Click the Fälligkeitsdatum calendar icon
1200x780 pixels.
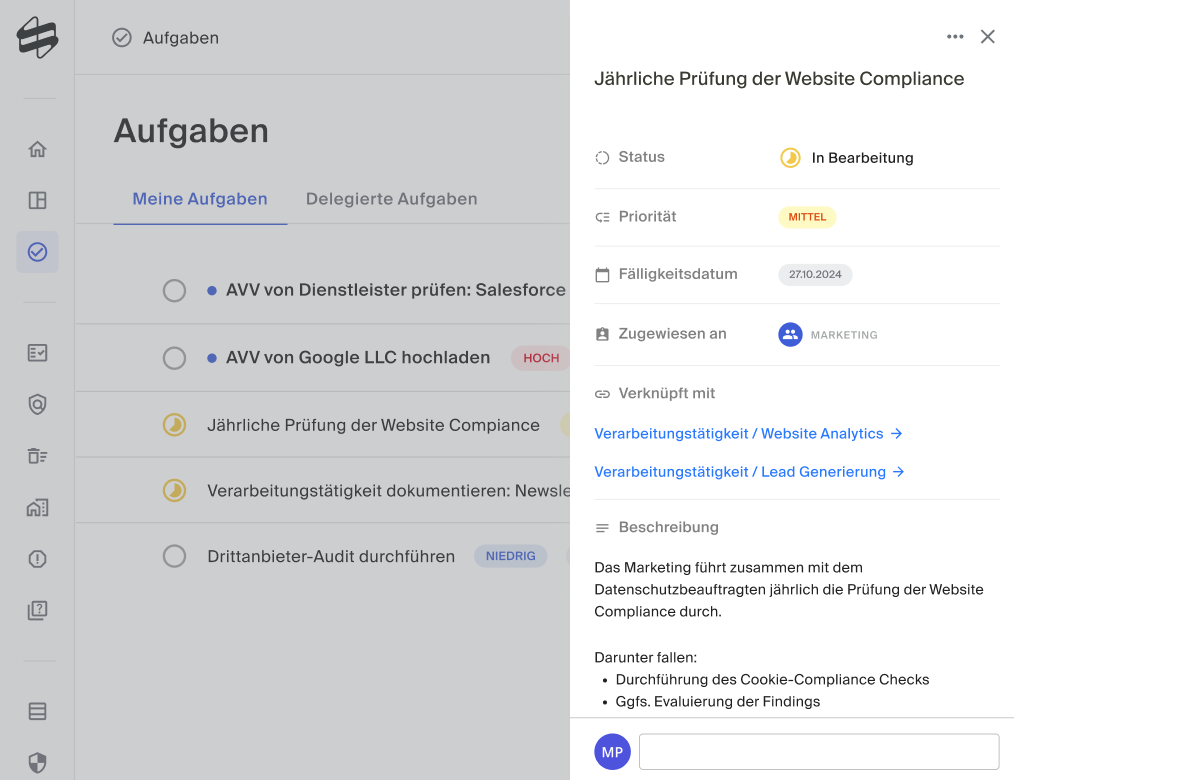tap(602, 275)
